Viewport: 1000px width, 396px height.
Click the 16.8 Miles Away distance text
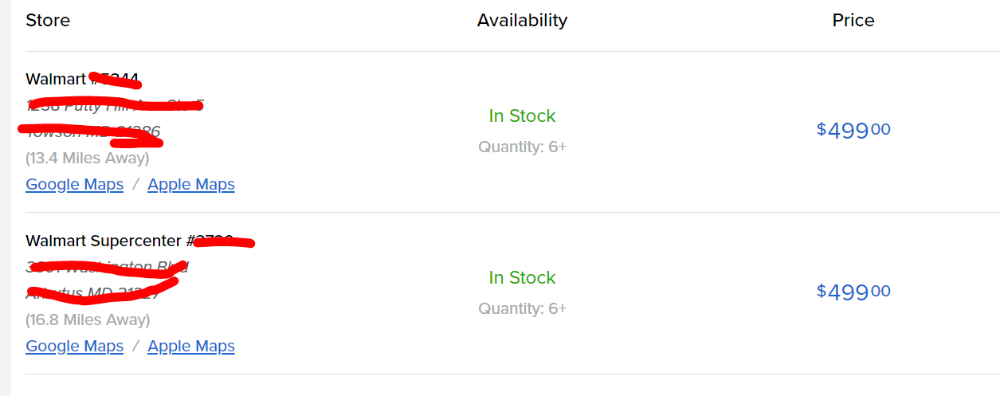tap(87, 319)
